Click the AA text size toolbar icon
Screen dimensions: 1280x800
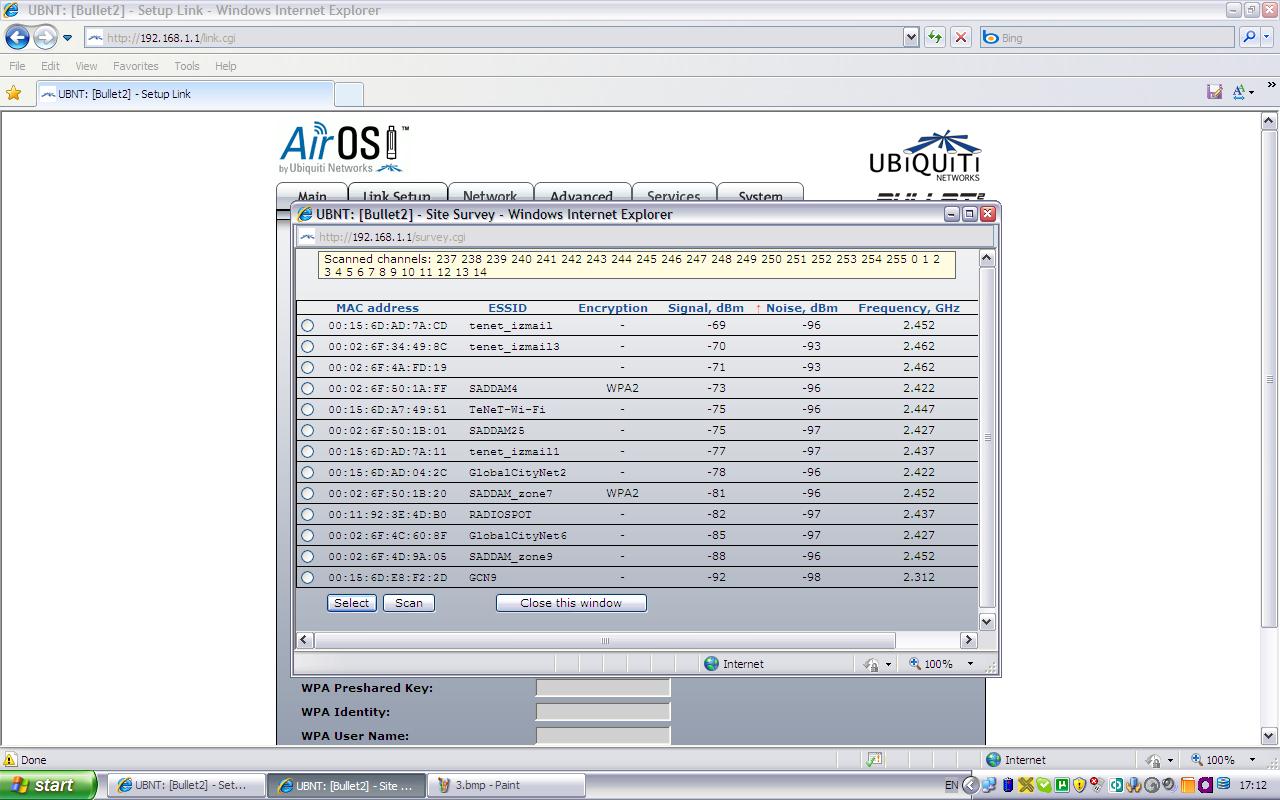coord(1239,92)
